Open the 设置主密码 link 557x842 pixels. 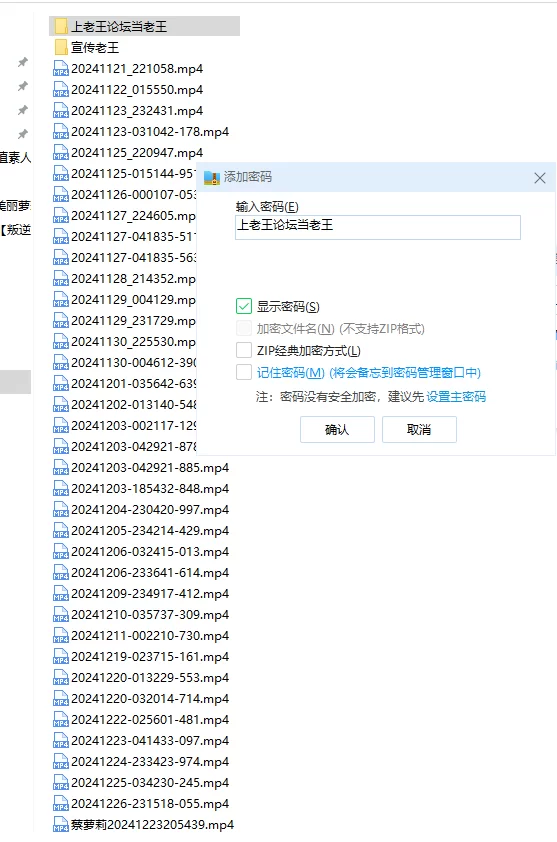456,397
